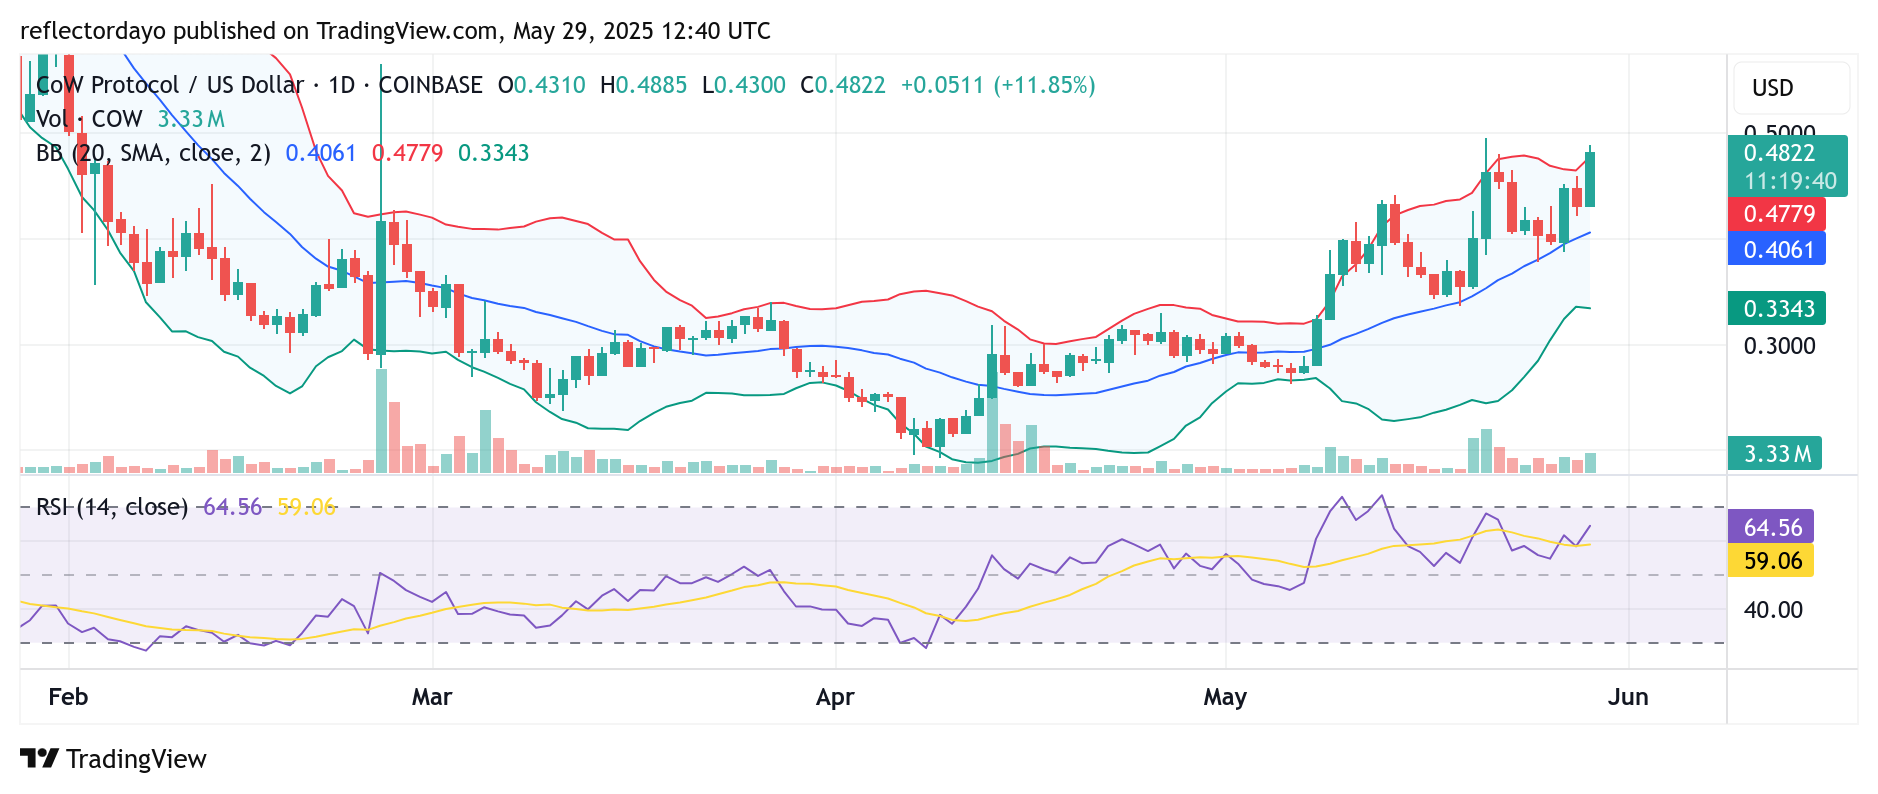Viewport: 1878px width, 794px height.
Task: Click the volume legend value 3.33 M
Action: pyautogui.click(x=191, y=119)
